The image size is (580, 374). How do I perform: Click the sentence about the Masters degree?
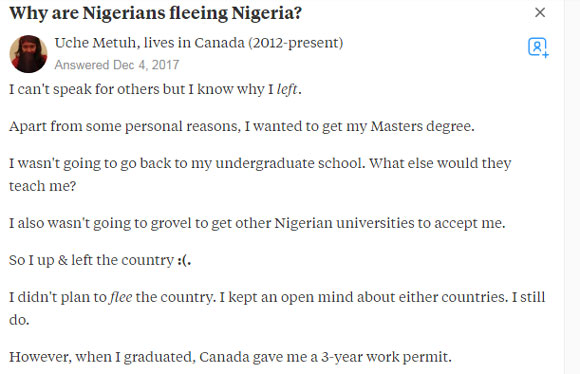point(242,127)
